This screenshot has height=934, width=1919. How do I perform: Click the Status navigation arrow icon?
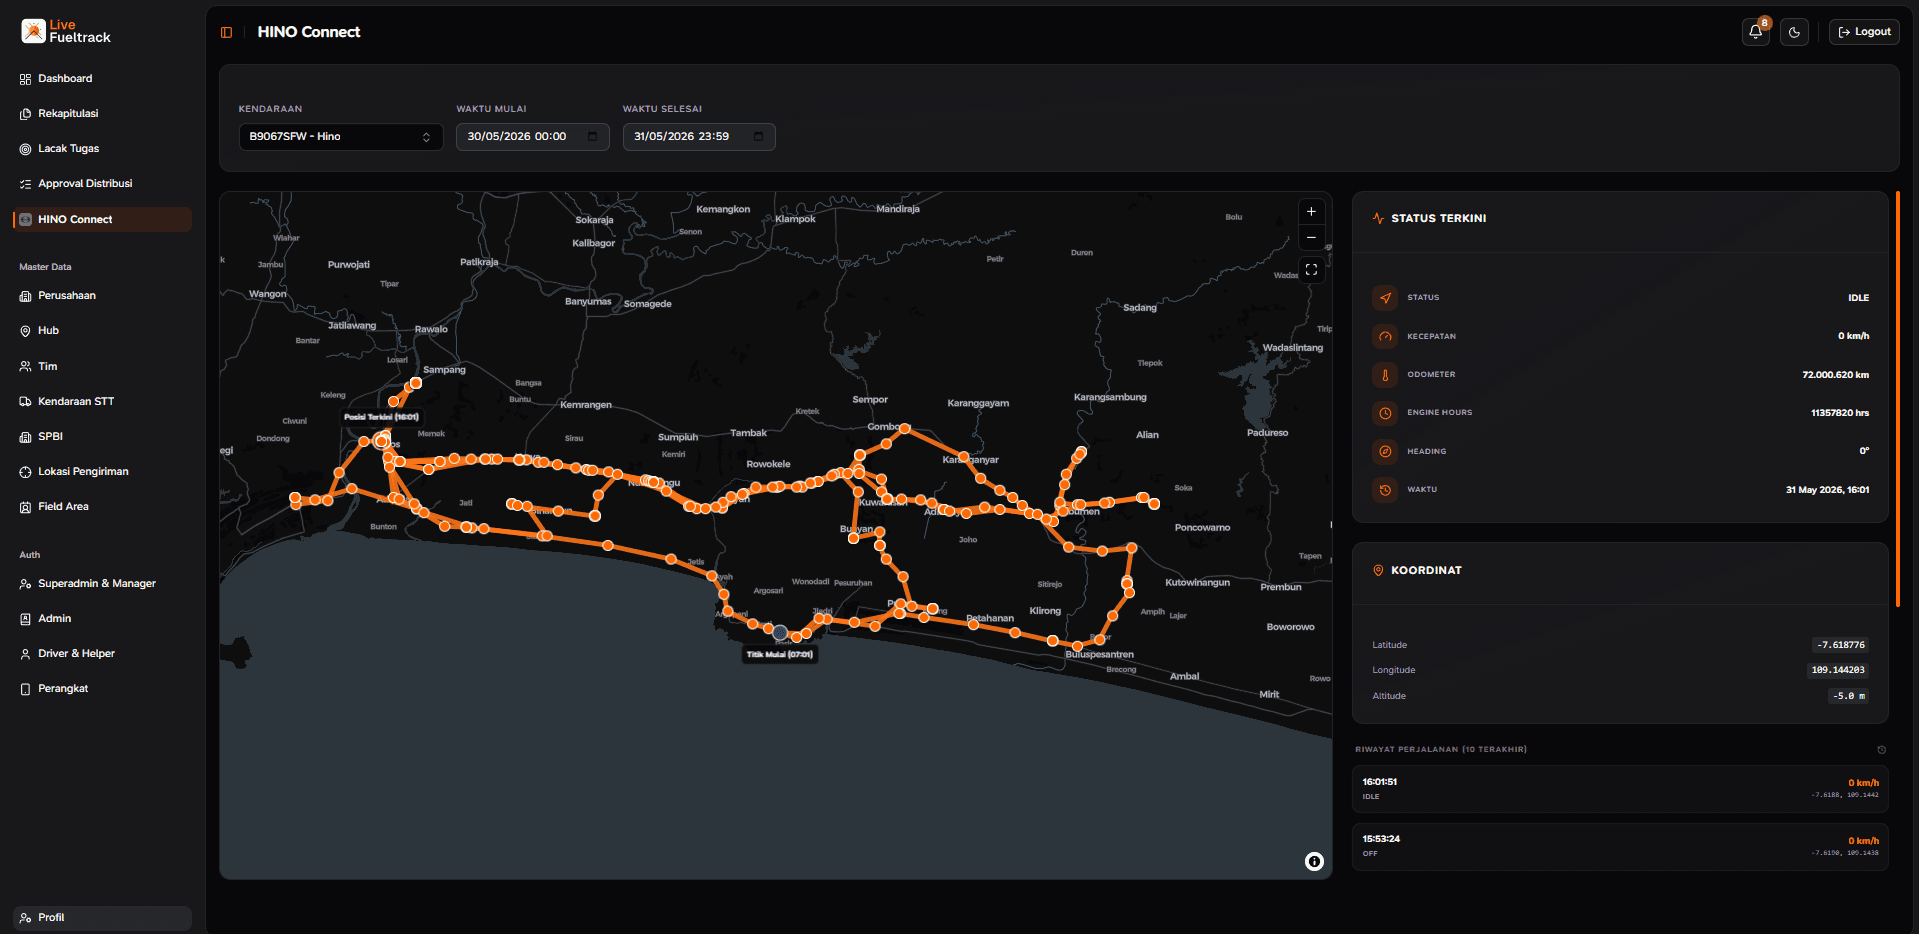click(x=1385, y=298)
